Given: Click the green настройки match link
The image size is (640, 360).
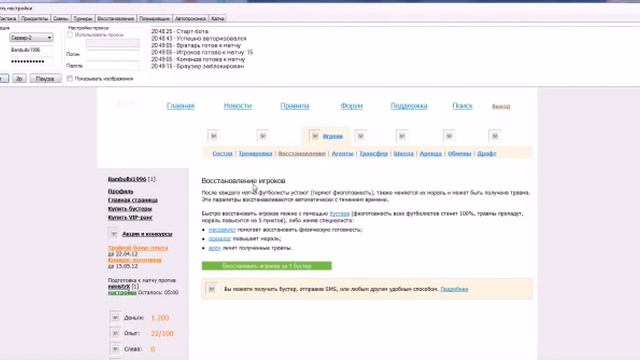Looking at the screenshot, I should tap(122, 292).
